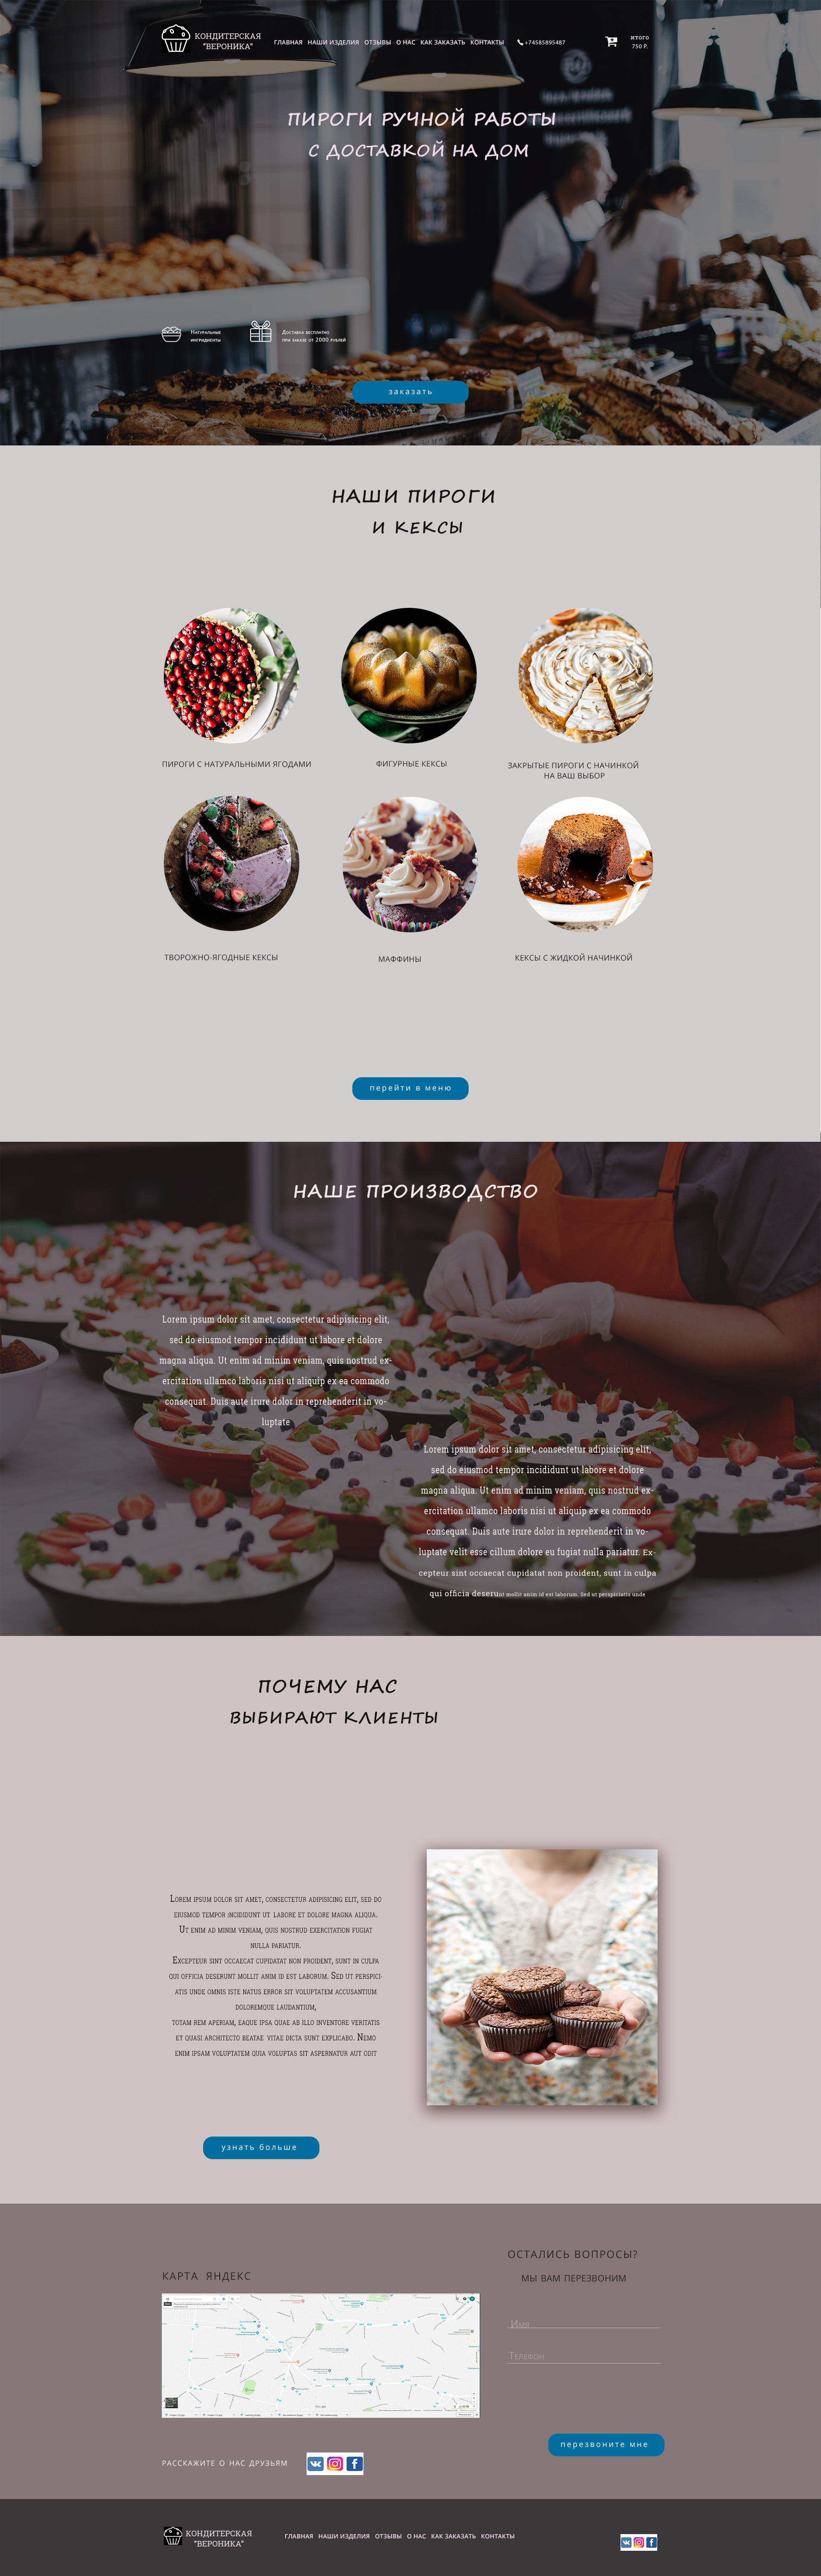
Task: Click the 'заказать' button
Action: coord(410,391)
